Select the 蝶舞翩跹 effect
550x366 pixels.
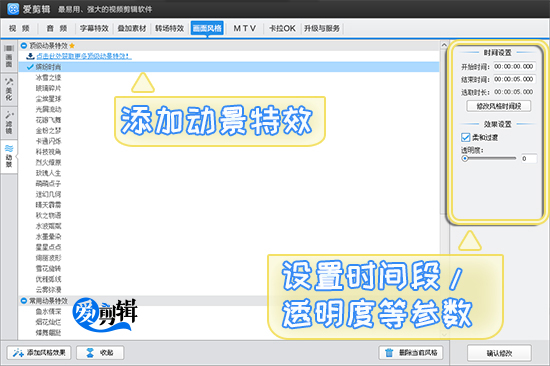(48, 332)
